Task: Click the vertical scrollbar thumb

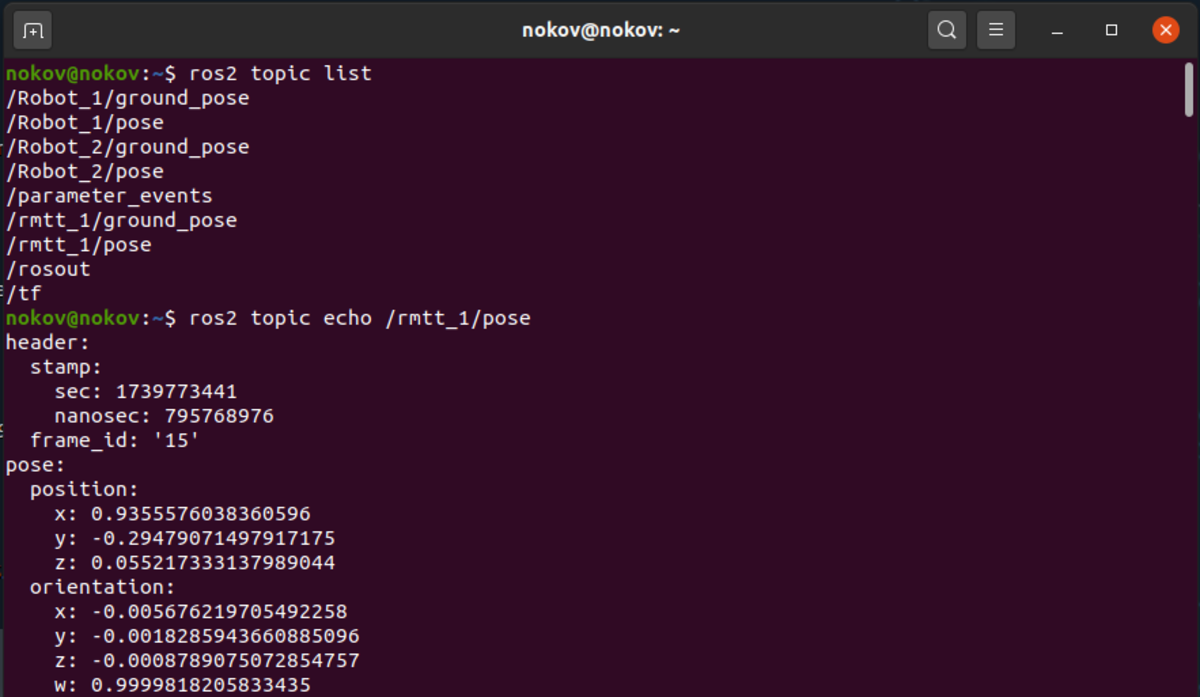Action: [1189, 90]
